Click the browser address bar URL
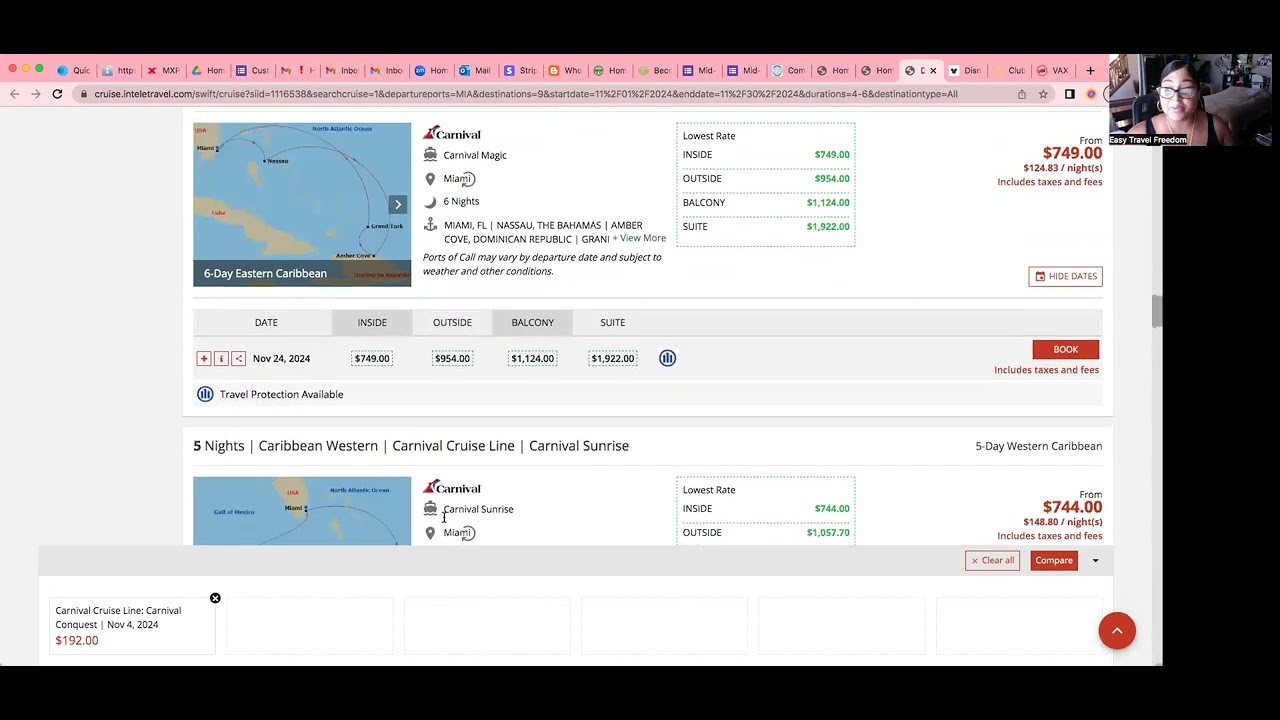The image size is (1280, 720). click(526, 94)
